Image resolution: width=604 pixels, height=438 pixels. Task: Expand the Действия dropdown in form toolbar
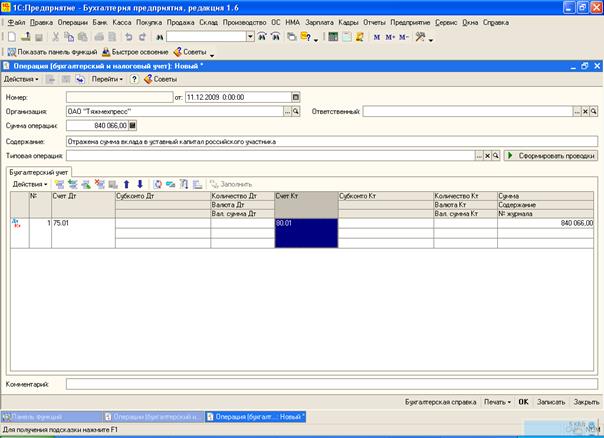[x=21, y=78]
